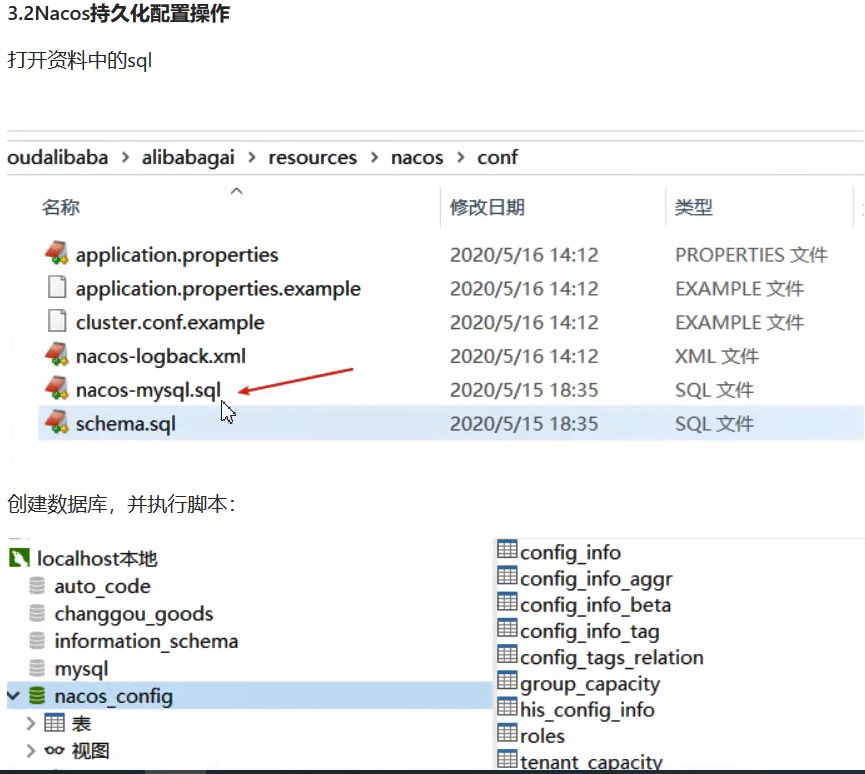Select the group_capacity table name
Image resolution: width=865 pixels, height=774 pixels.
590,684
